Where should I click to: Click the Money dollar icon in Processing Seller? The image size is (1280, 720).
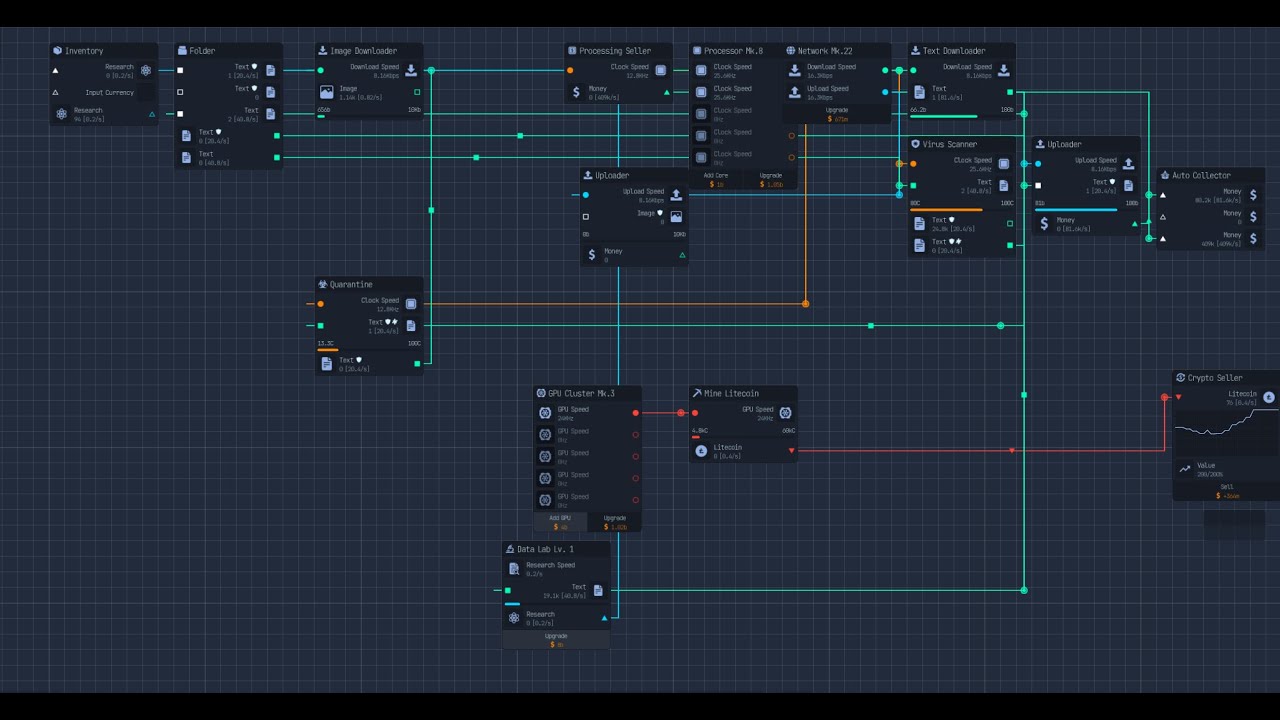click(576, 92)
